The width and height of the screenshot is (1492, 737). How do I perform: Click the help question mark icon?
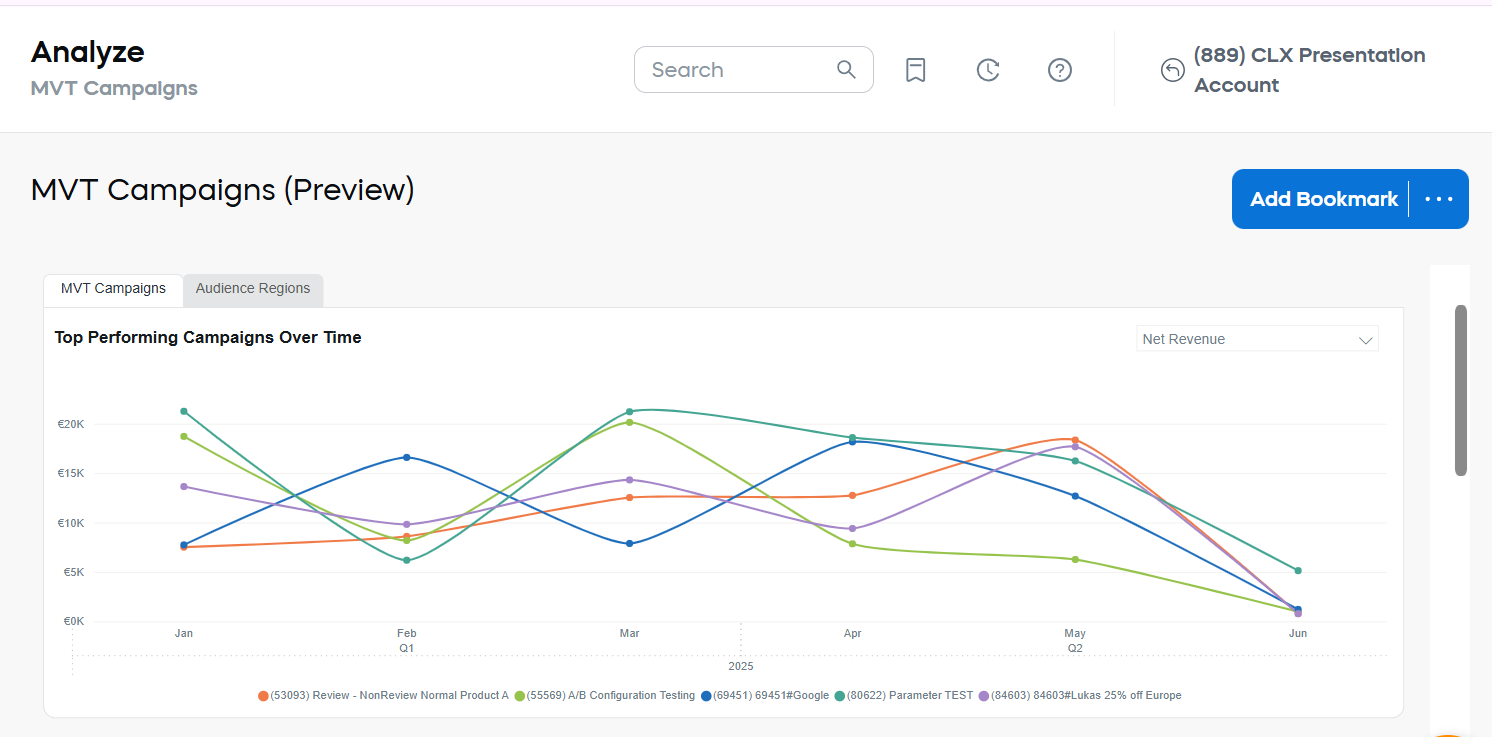point(1060,70)
